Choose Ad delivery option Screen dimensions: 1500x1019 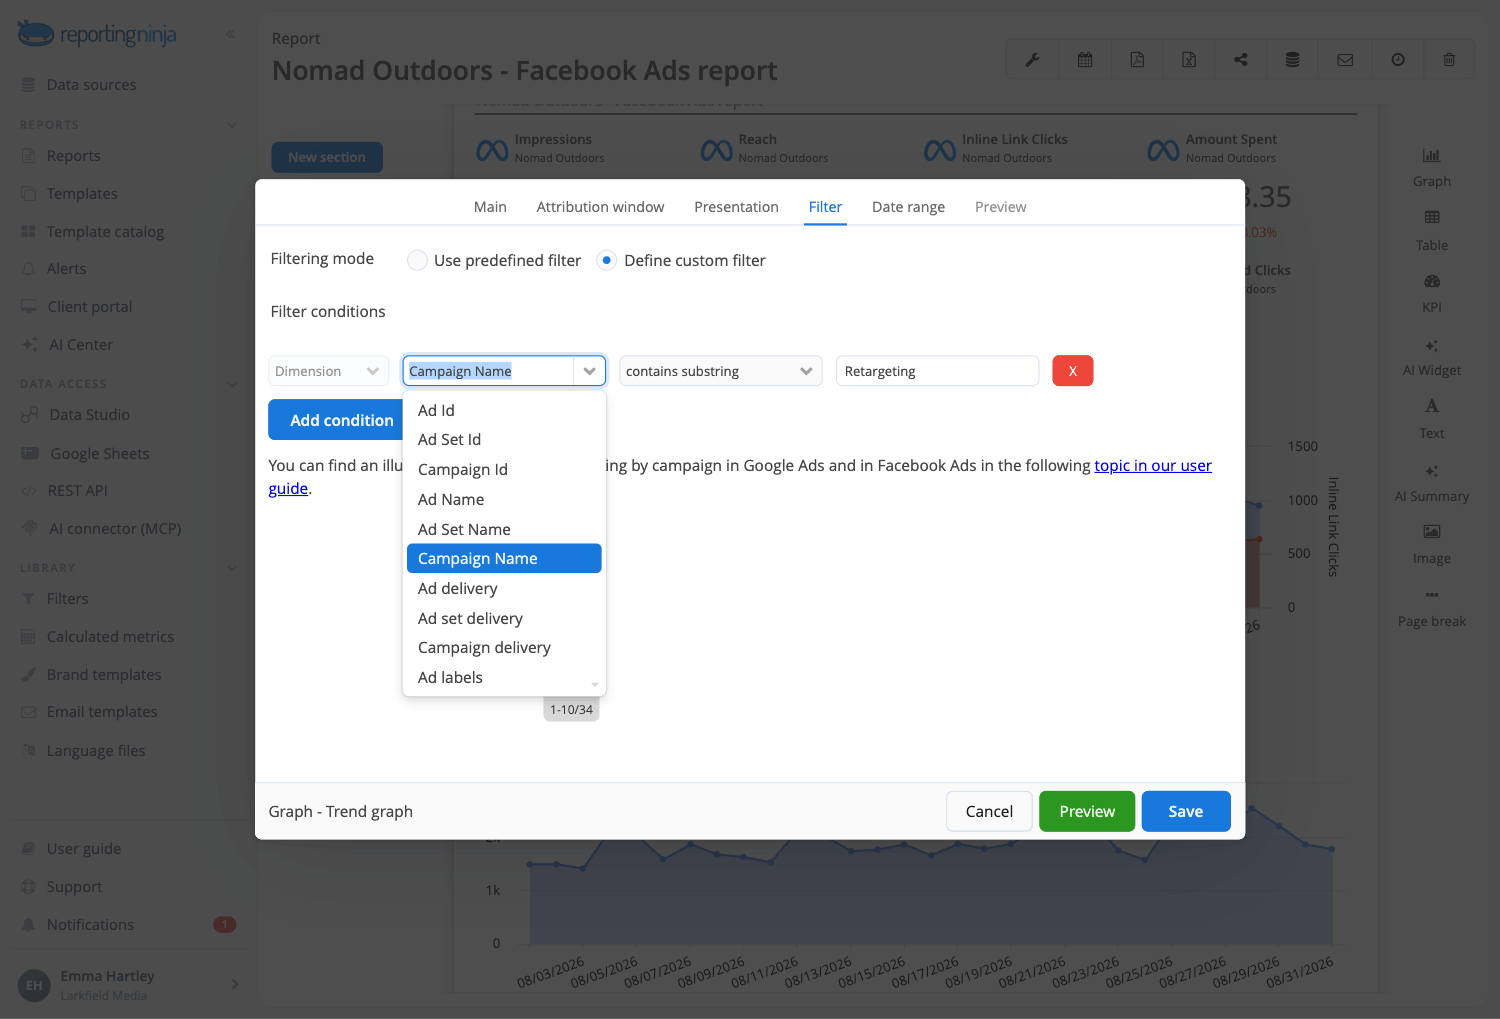click(x=504, y=588)
